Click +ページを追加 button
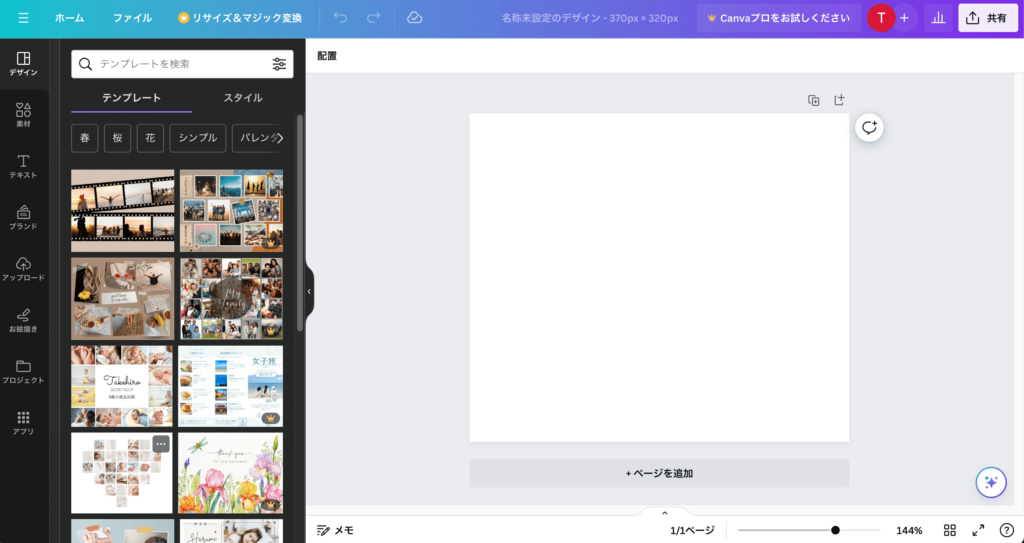Viewport: 1024px width, 543px height. coord(660,473)
